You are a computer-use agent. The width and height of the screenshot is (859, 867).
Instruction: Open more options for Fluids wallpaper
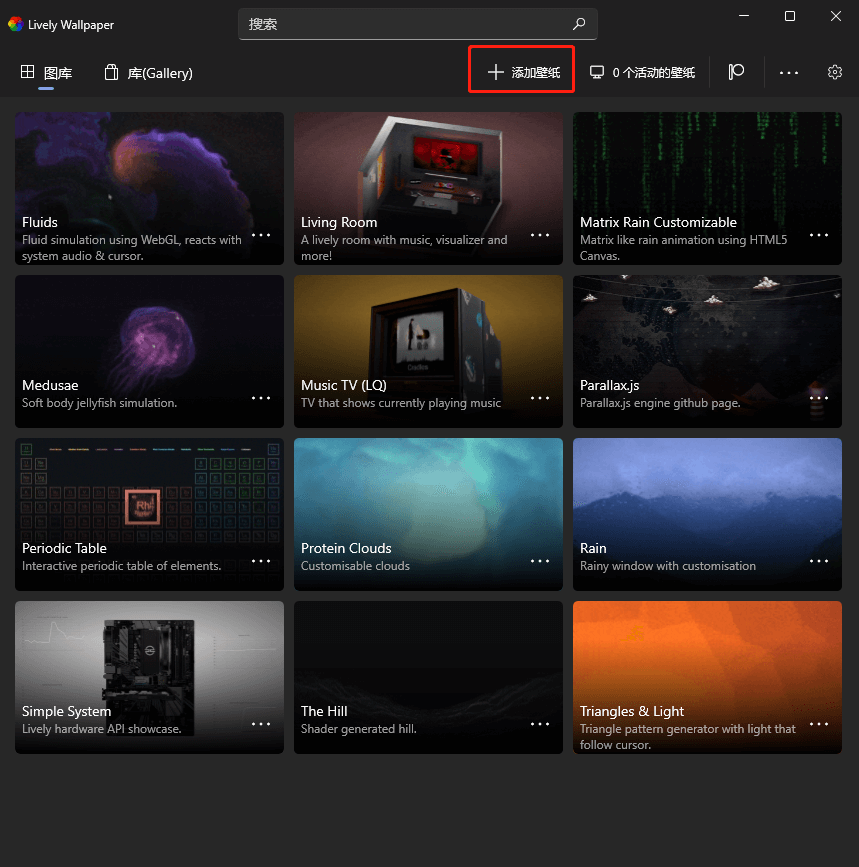261,235
